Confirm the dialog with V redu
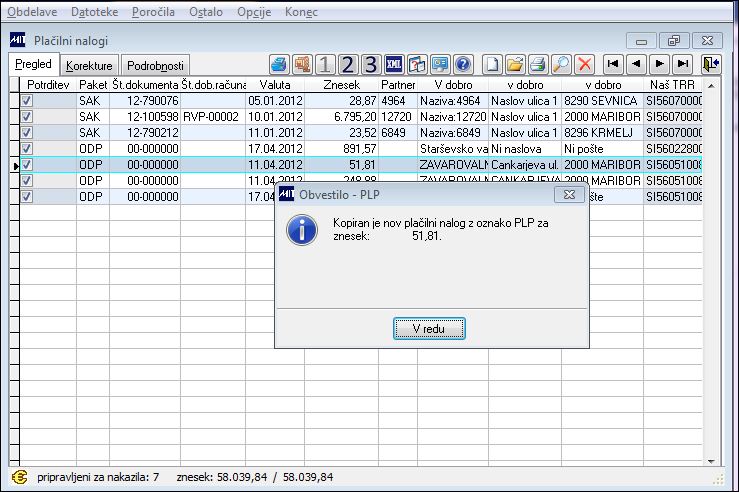Viewport: 739px width, 492px height. point(429,328)
